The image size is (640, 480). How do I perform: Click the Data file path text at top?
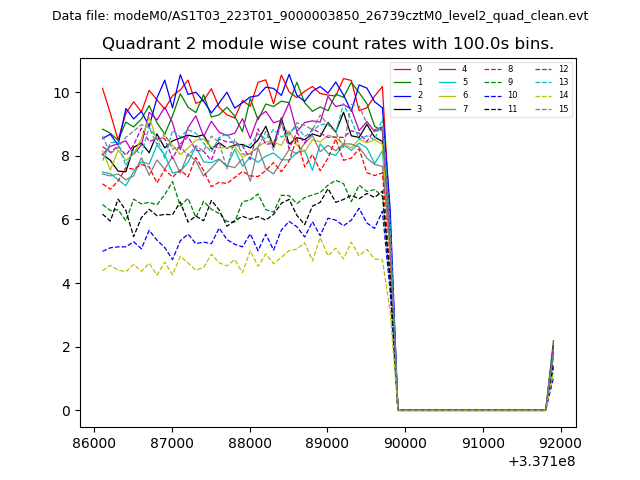[x=320, y=16]
